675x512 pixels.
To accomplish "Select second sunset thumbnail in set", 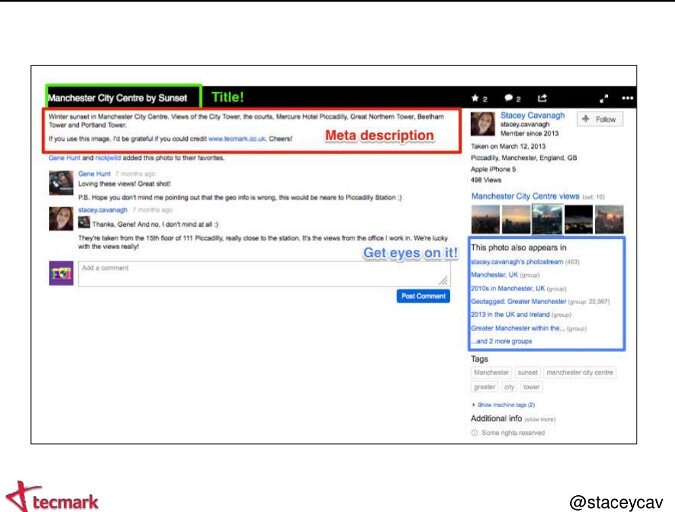I will (x=516, y=219).
